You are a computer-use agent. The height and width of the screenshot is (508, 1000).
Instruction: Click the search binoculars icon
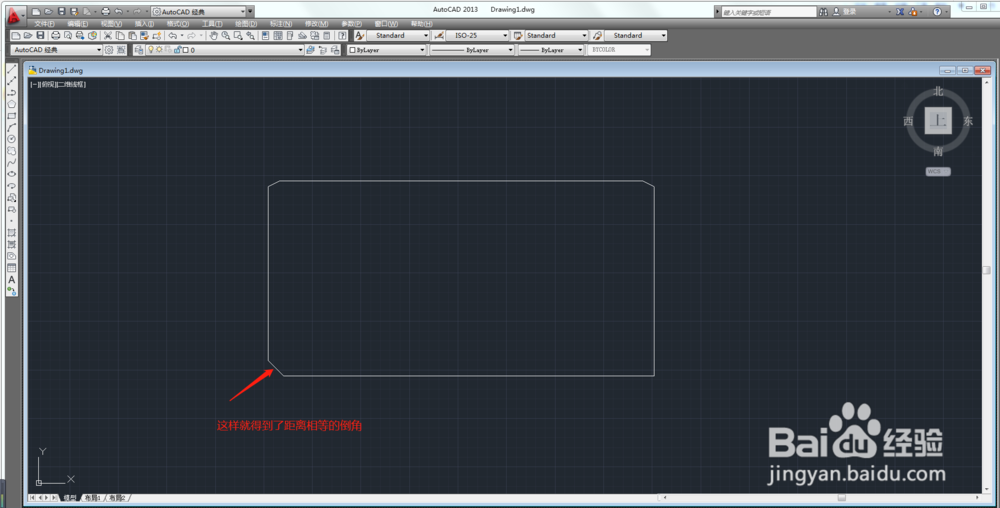coord(823,11)
